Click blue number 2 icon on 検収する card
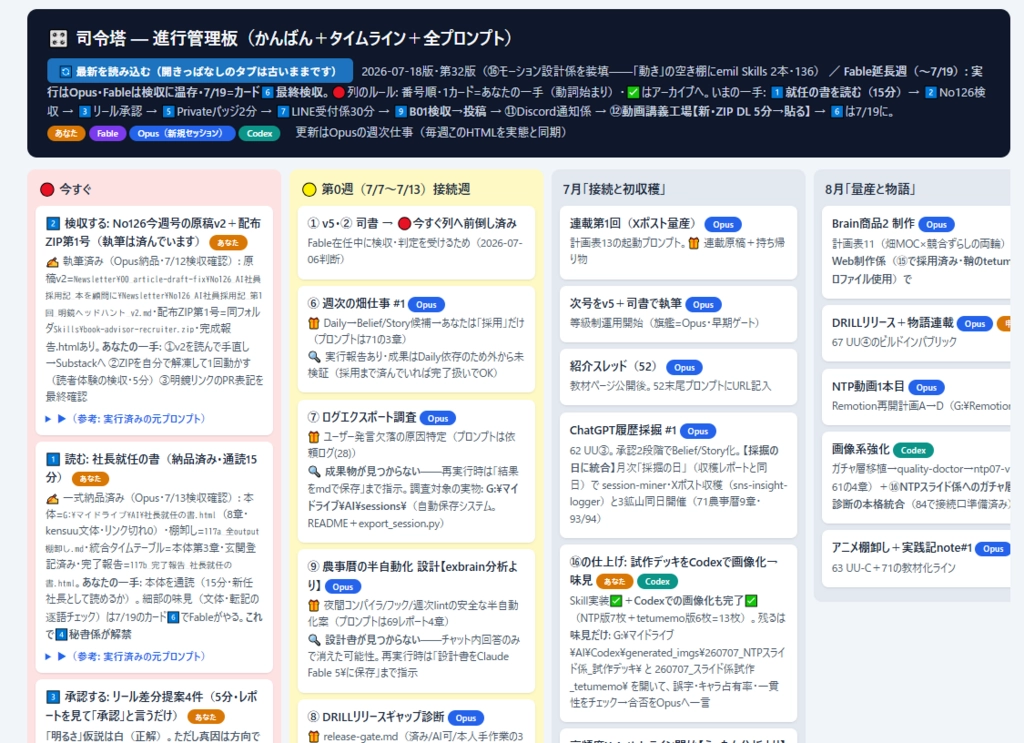The width and height of the screenshot is (1024, 743). click(53, 223)
